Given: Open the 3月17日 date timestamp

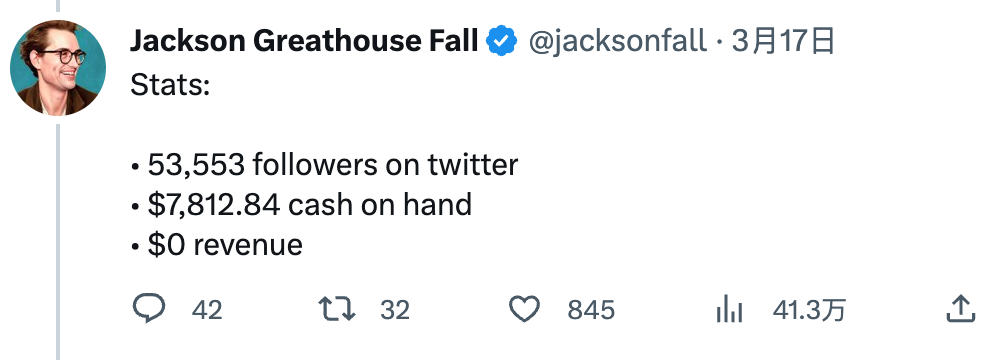Looking at the screenshot, I should pos(783,42).
